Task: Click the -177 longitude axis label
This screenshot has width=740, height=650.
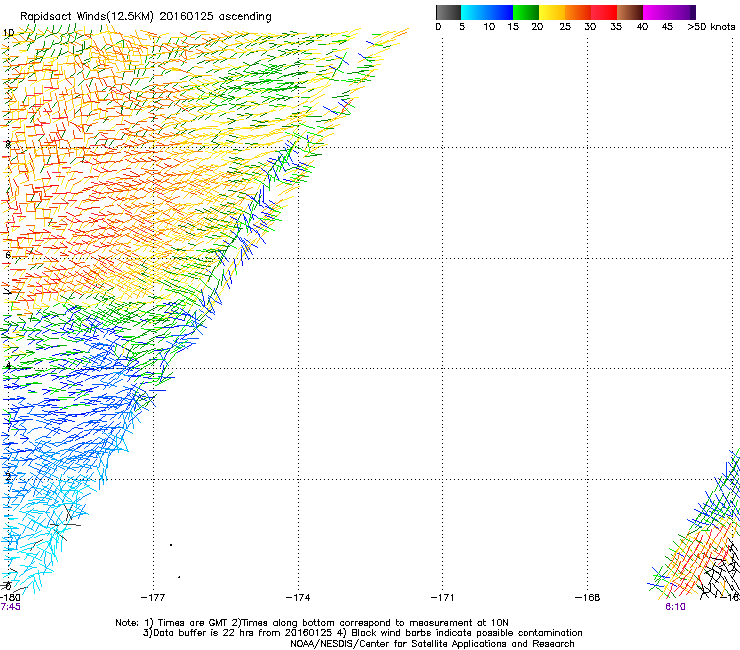Action: click(x=153, y=598)
